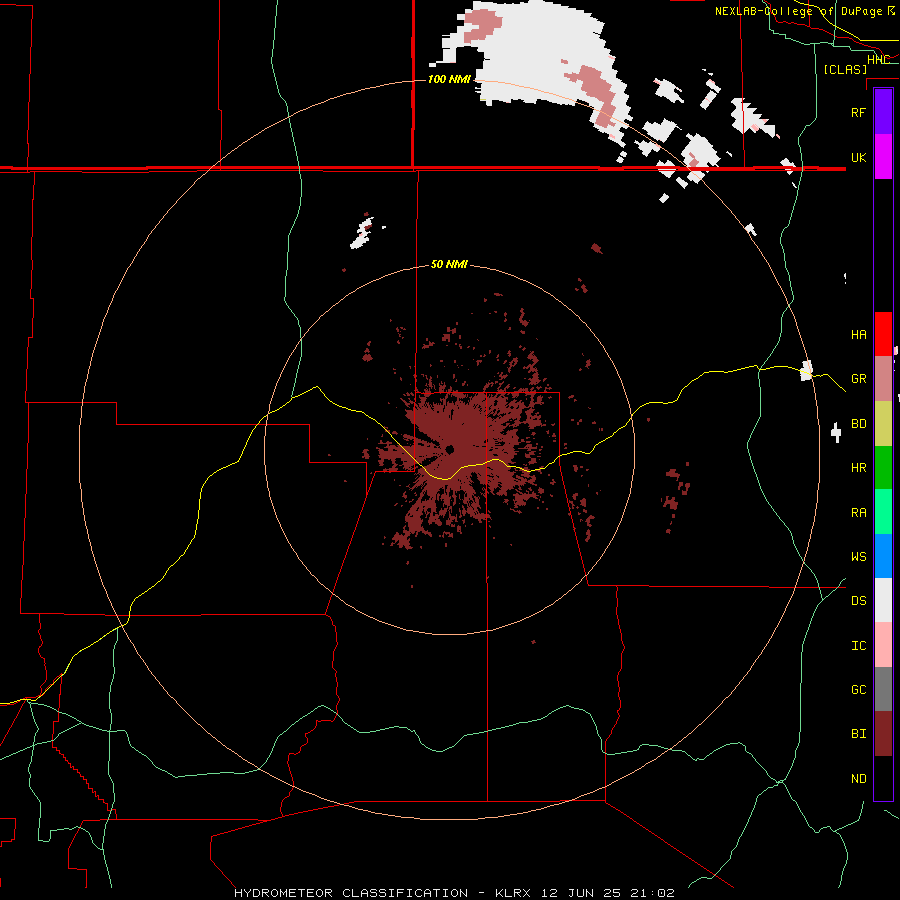Click the brown BI legend swatch

[883, 734]
